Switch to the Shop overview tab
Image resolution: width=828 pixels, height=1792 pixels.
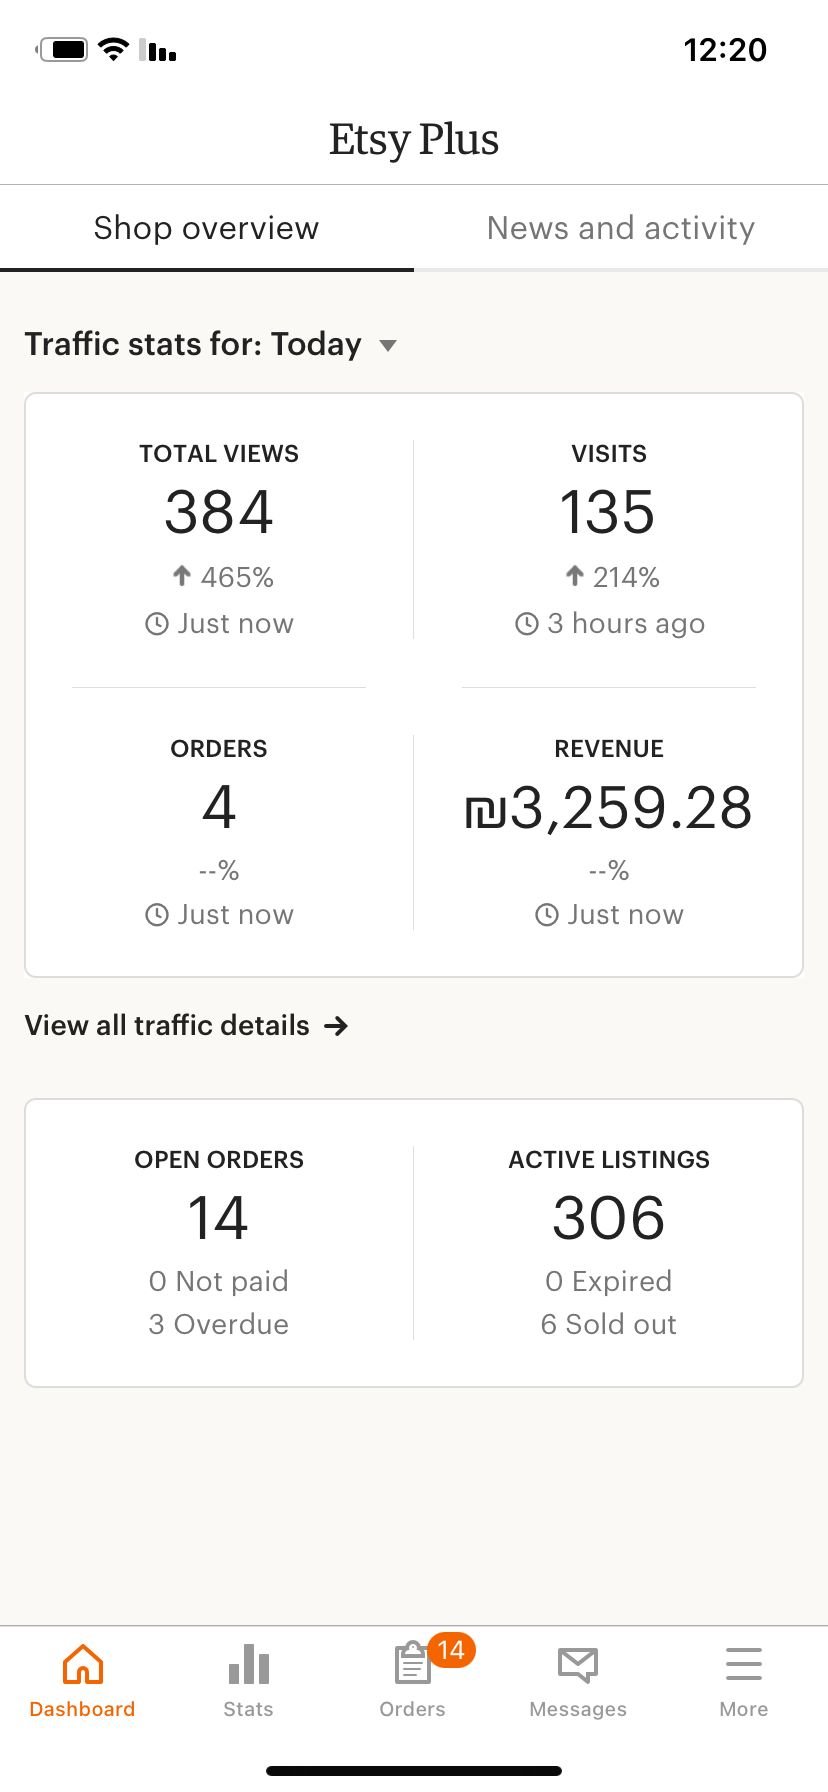click(x=206, y=228)
